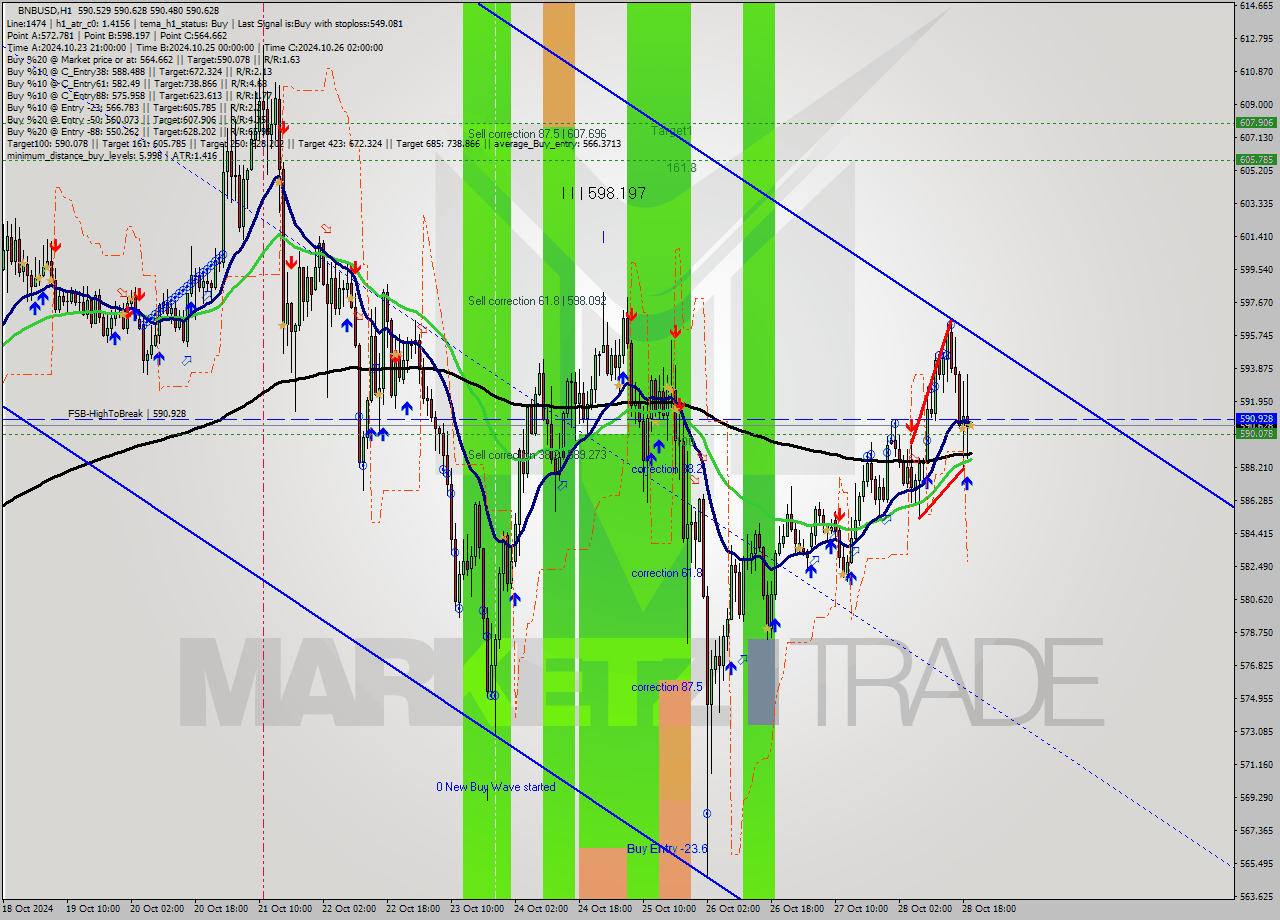This screenshot has width=1280, height=920.
Task: Click the '18 Oct 2024' time axis label
Action: click(x=27, y=909)
